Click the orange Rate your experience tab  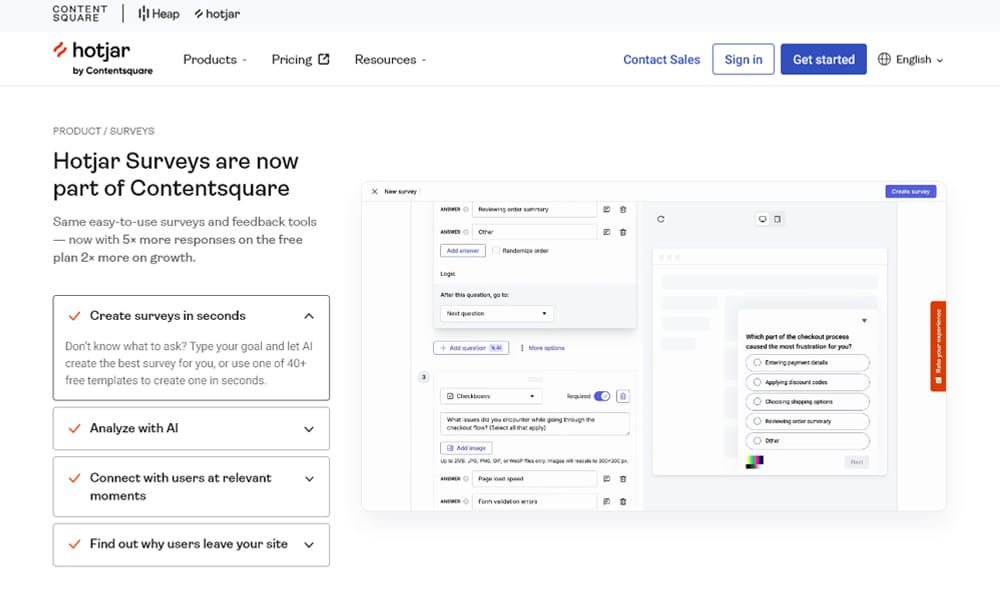(x=937, y=345)
